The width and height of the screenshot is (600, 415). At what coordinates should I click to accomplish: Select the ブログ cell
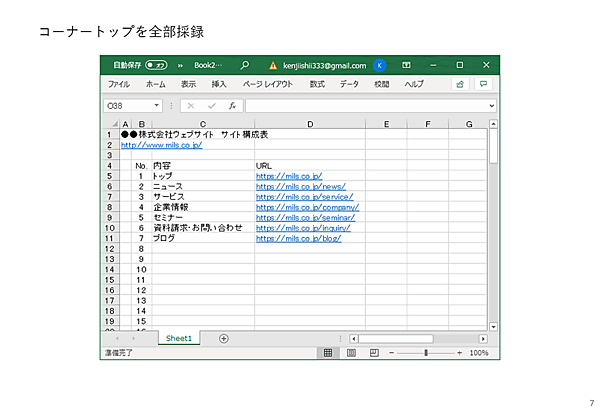coord(203,238)
